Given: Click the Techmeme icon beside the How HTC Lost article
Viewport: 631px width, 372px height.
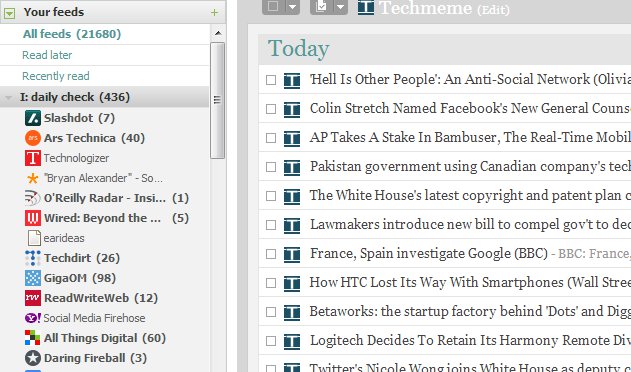Looking at the screenshot, I should [x=292, y=283].
